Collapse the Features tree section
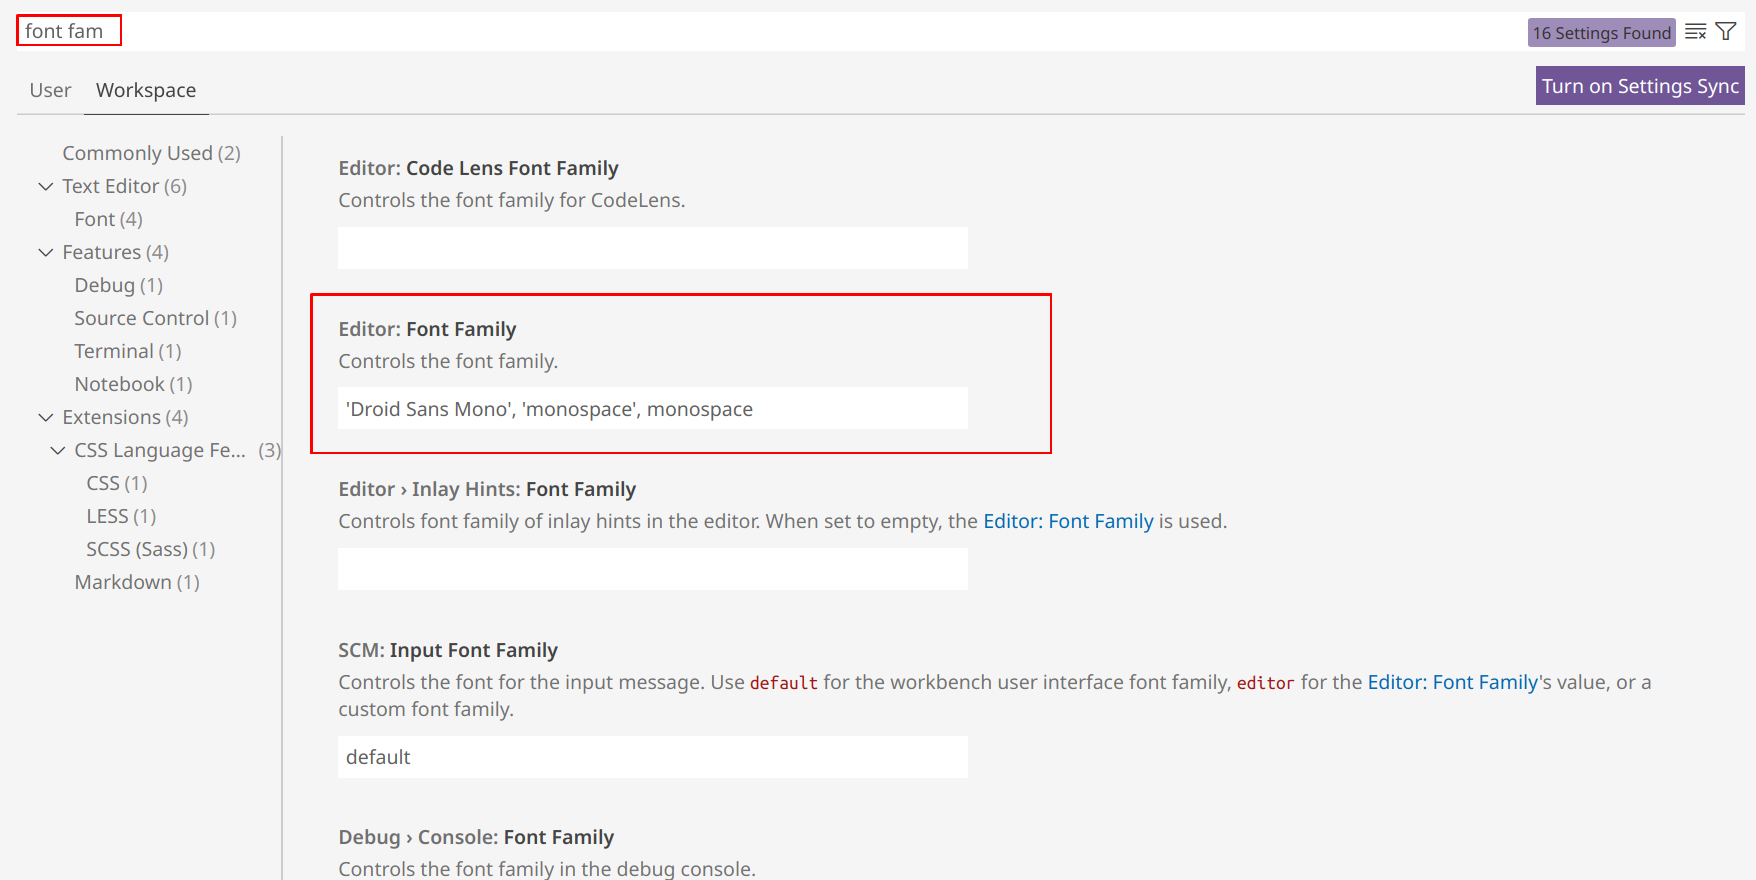 [x=46, y=253]
